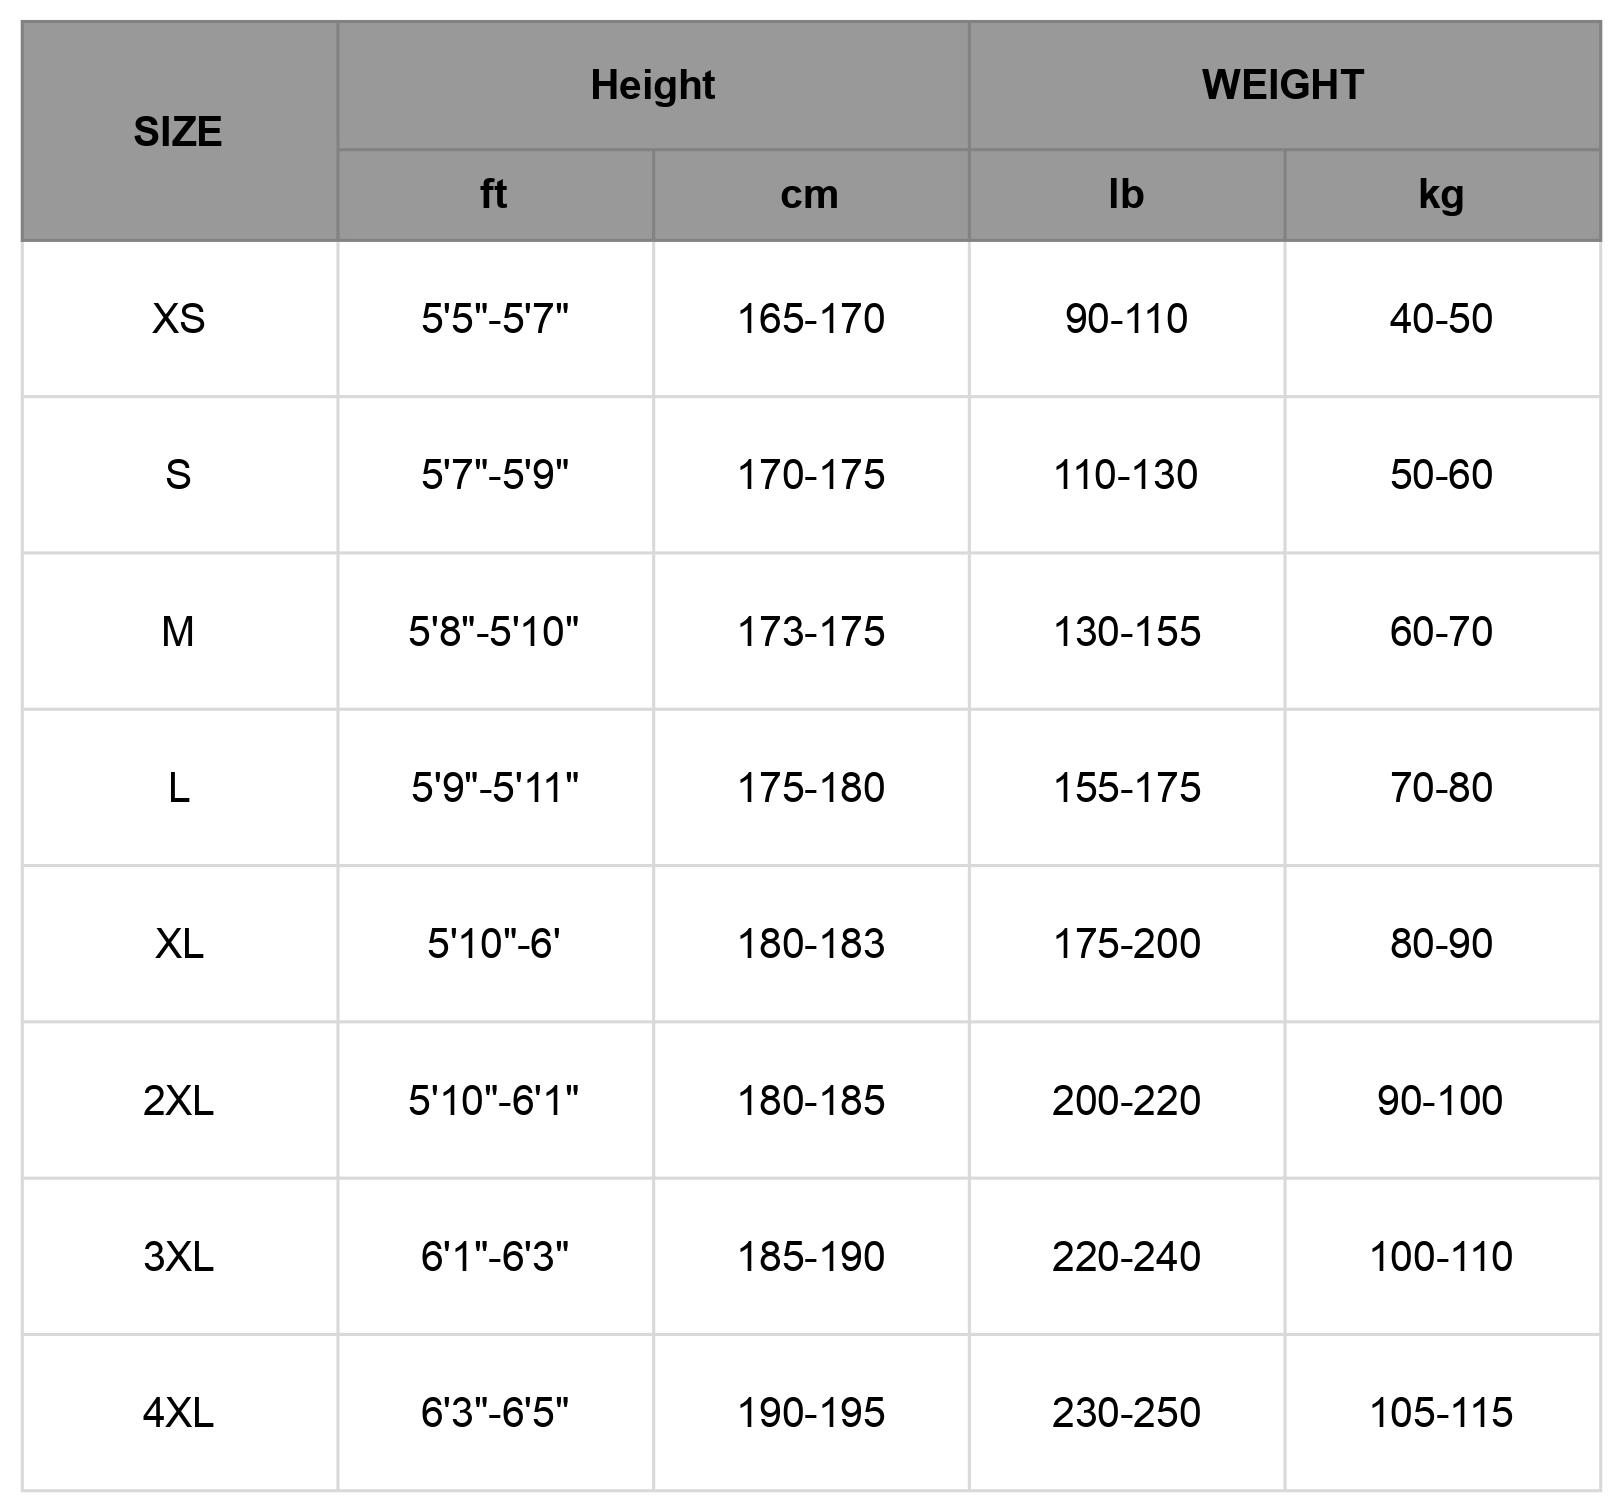Click the SIZE column header
This screenshot has width=1620, height=1511.
(x=178, y=132)
